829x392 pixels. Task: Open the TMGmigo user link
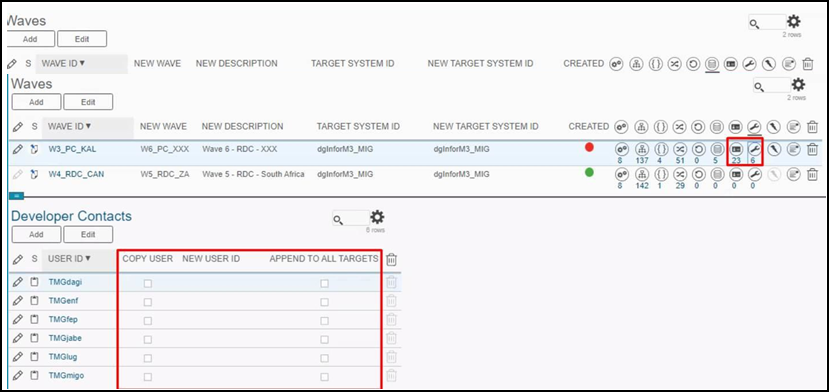[x=66, y=376]
